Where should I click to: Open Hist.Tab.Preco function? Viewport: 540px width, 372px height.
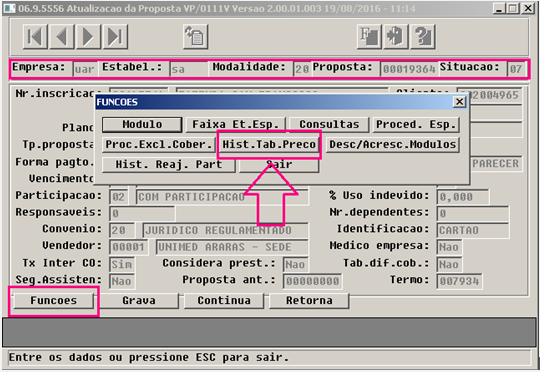(x=269, y=144)
